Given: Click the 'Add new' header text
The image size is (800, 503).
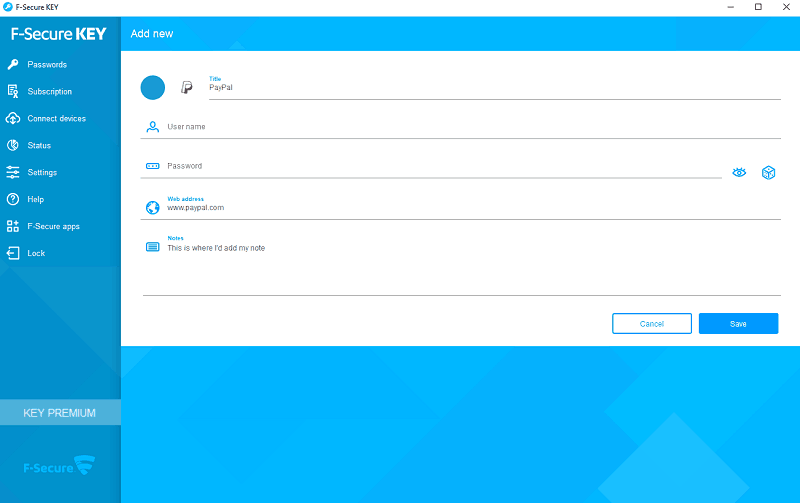Looking at the screenshot, I should [x=152, y=34].
